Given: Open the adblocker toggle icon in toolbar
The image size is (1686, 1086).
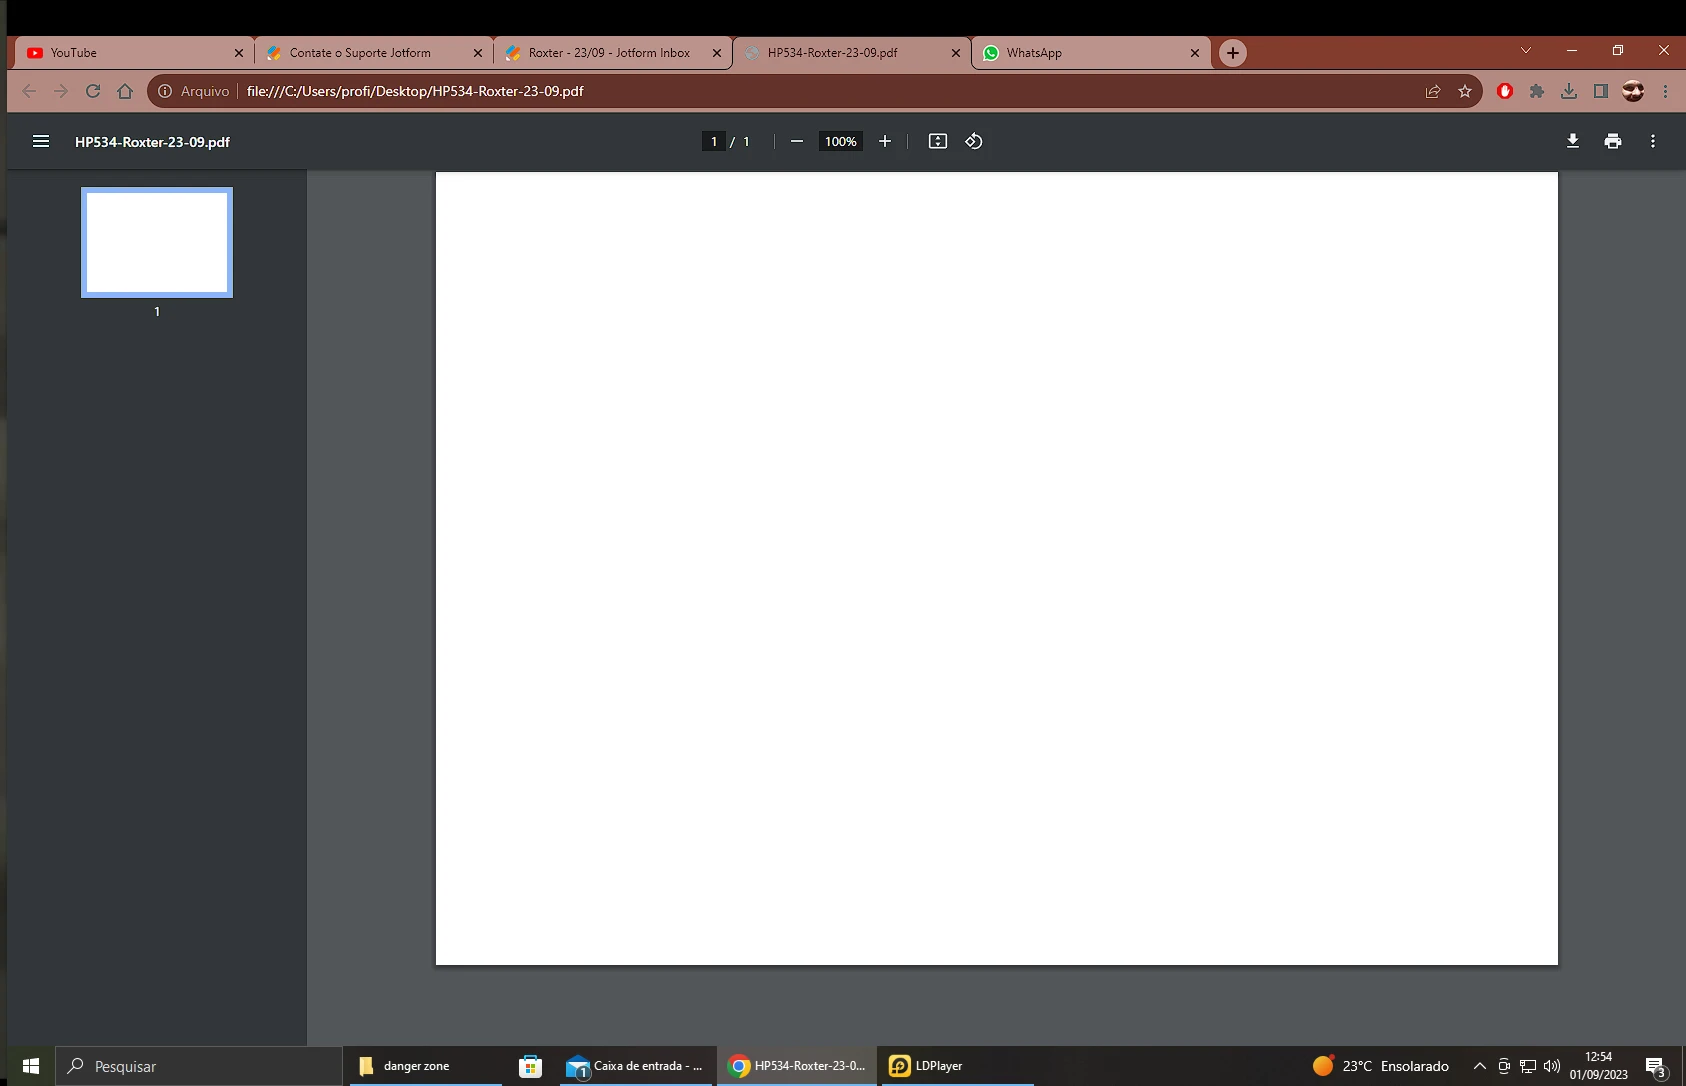Looking at the screenshot, I should (x=1504, y=91).
